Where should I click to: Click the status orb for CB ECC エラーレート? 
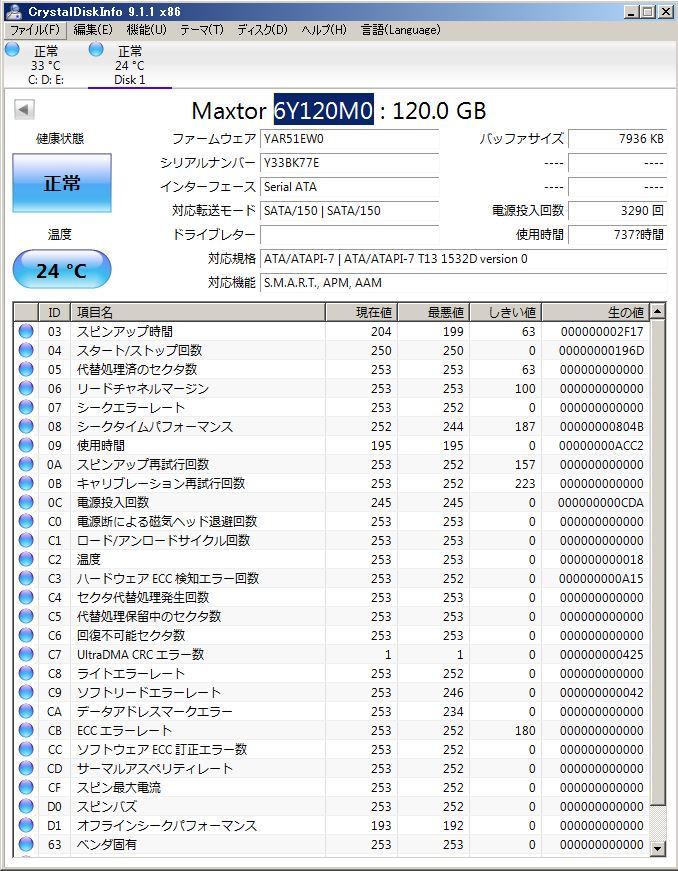point(26,730)
